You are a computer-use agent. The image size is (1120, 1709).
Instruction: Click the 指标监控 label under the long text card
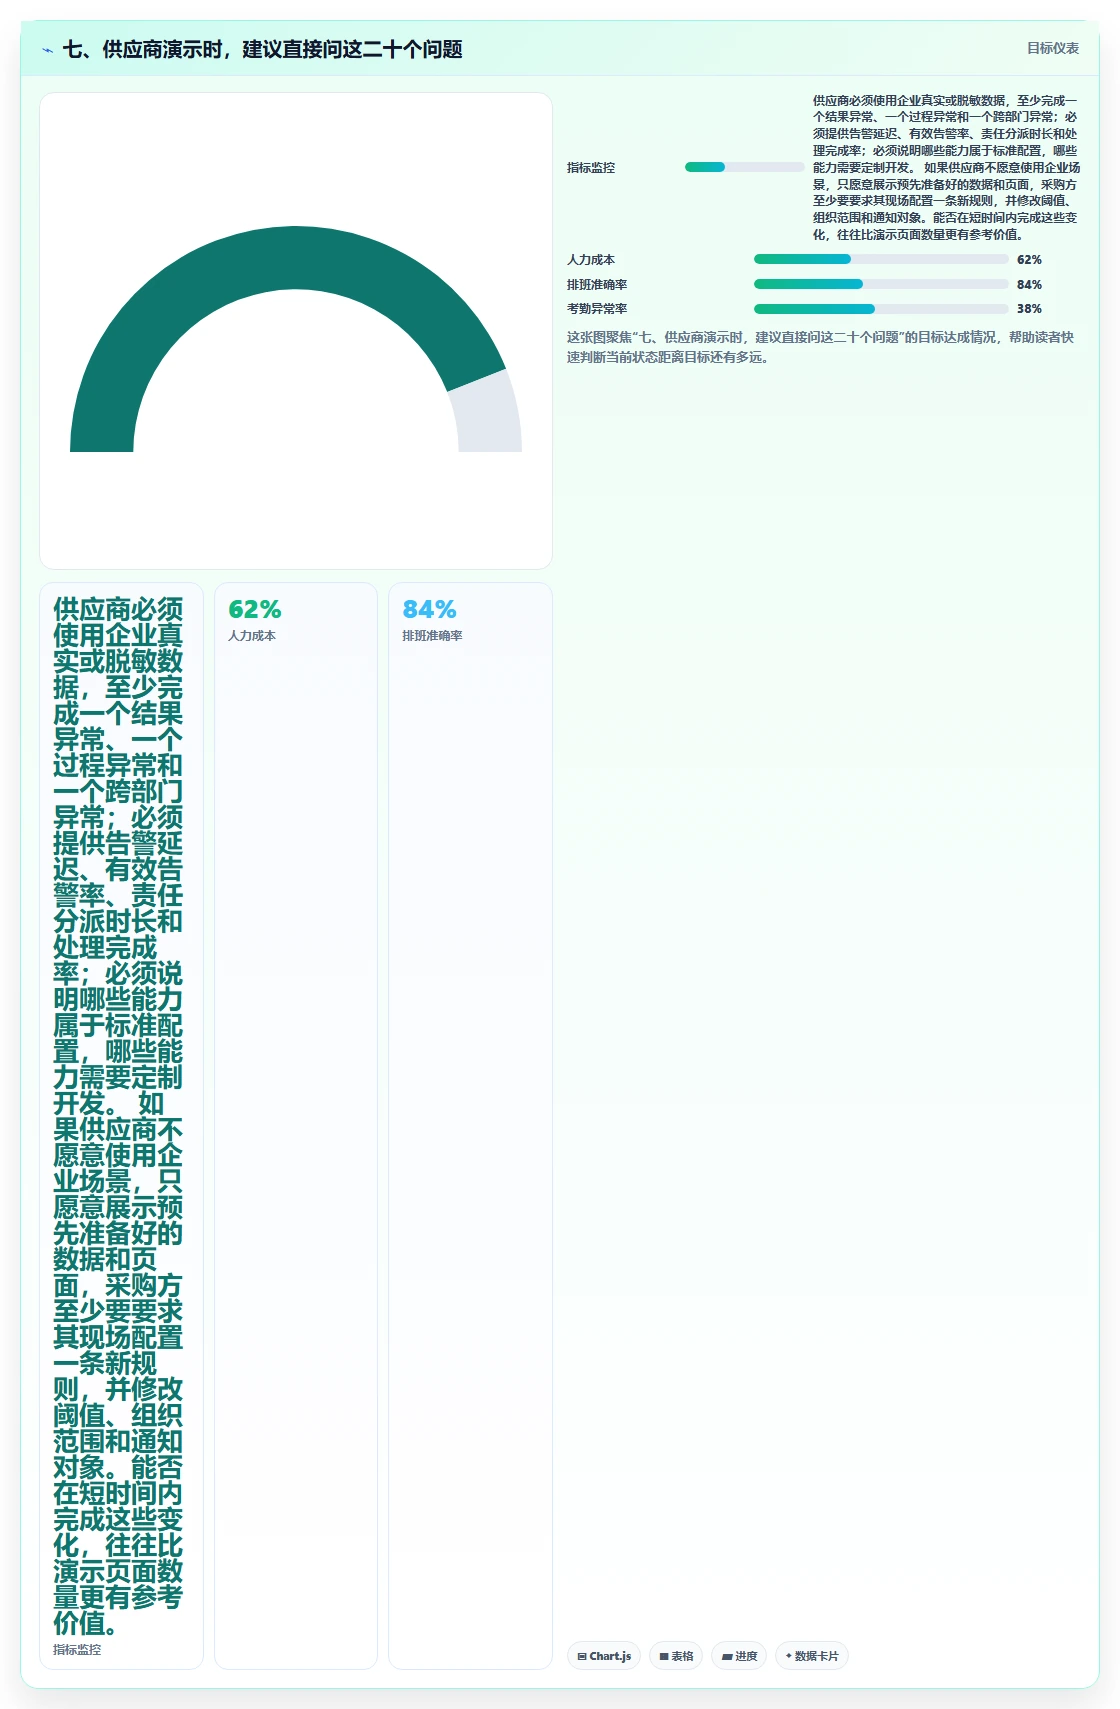click(x=77, y=1649)
